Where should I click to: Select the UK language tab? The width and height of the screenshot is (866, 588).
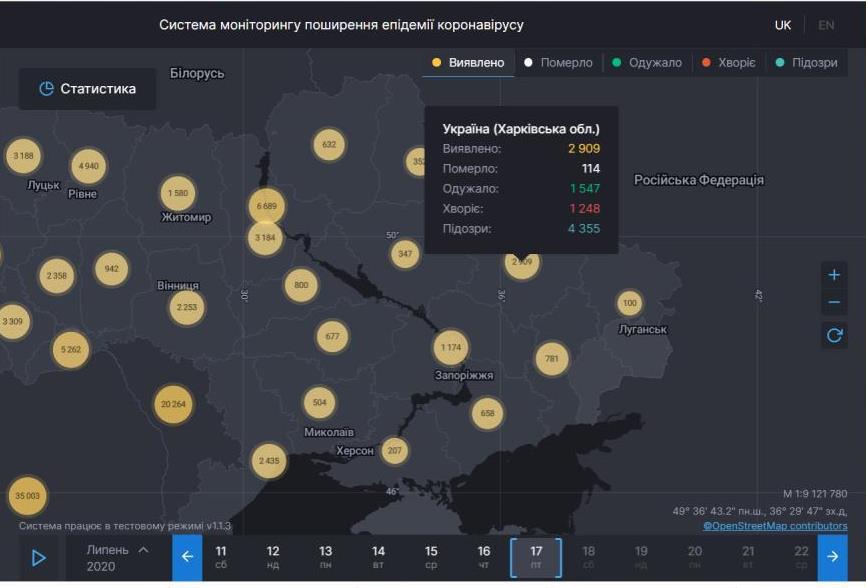[782, 24]
